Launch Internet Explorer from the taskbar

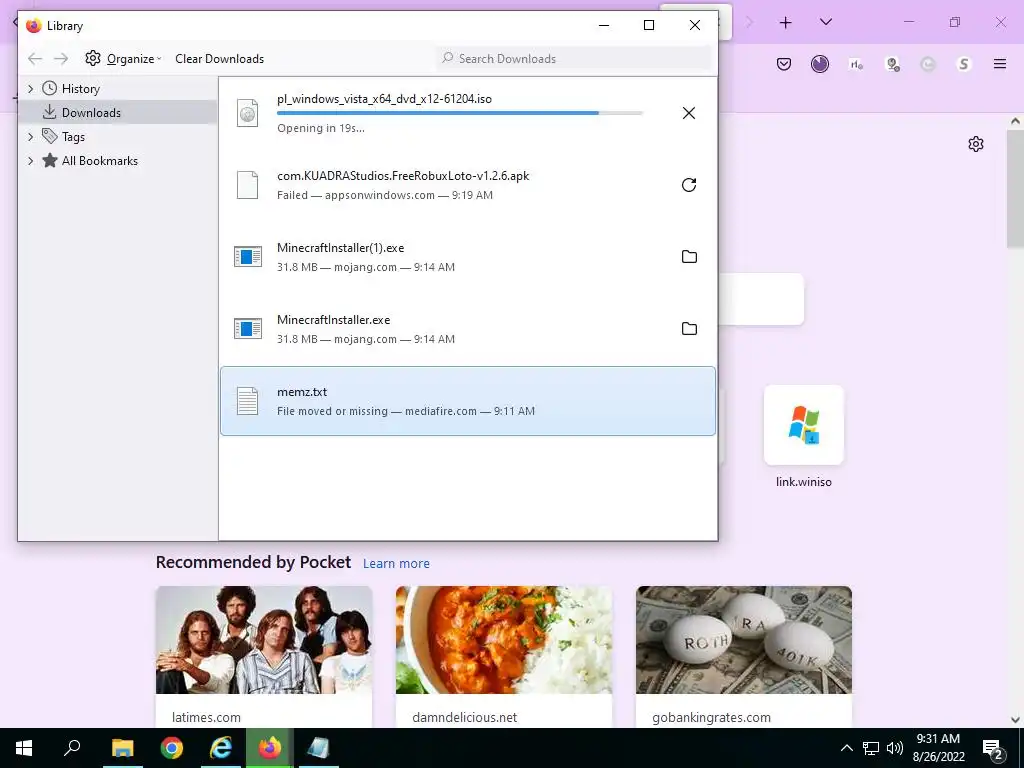pos(221,748)
